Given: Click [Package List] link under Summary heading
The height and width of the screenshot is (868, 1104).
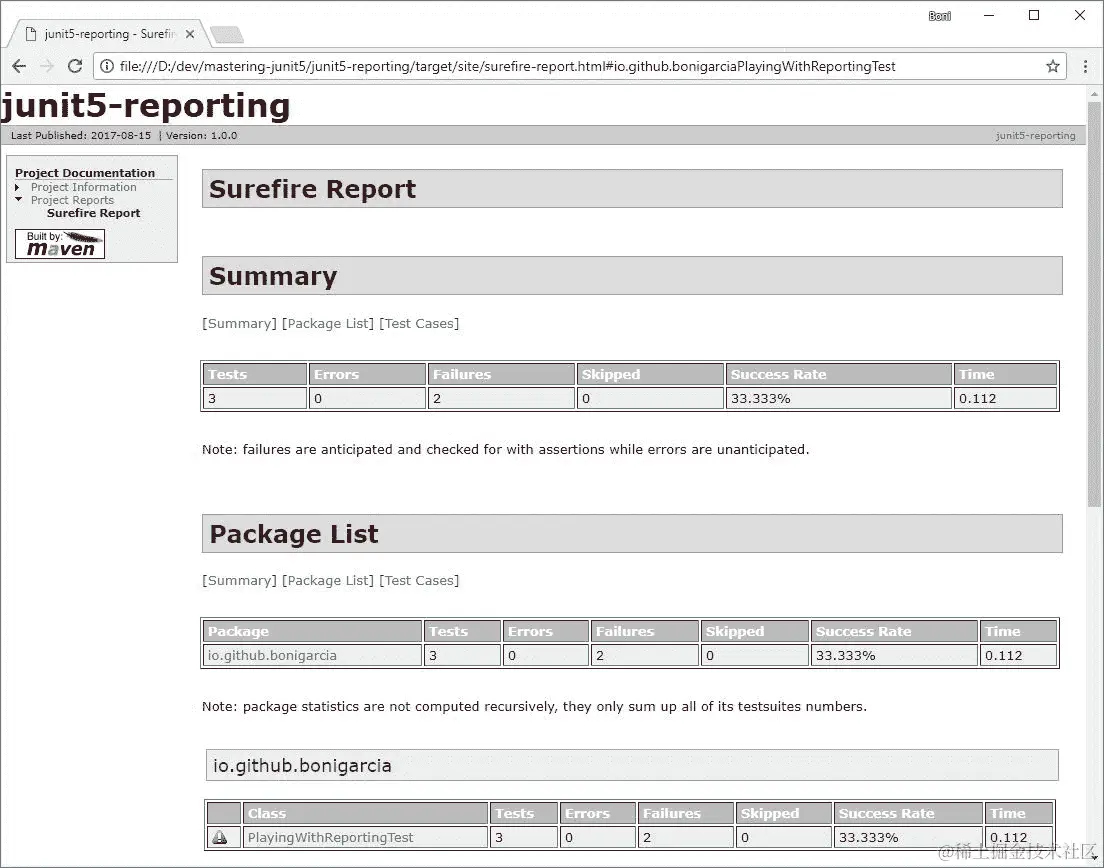Looking at the screenshot, I should coord(328,323).
